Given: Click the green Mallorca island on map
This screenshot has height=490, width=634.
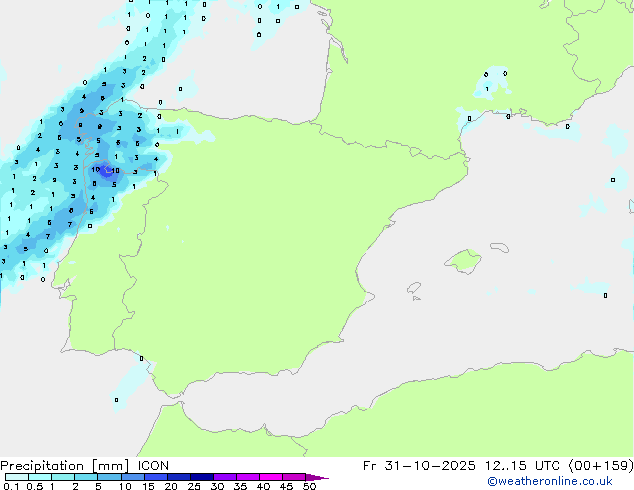Looking at the screenshot, I should pos(463,261).
